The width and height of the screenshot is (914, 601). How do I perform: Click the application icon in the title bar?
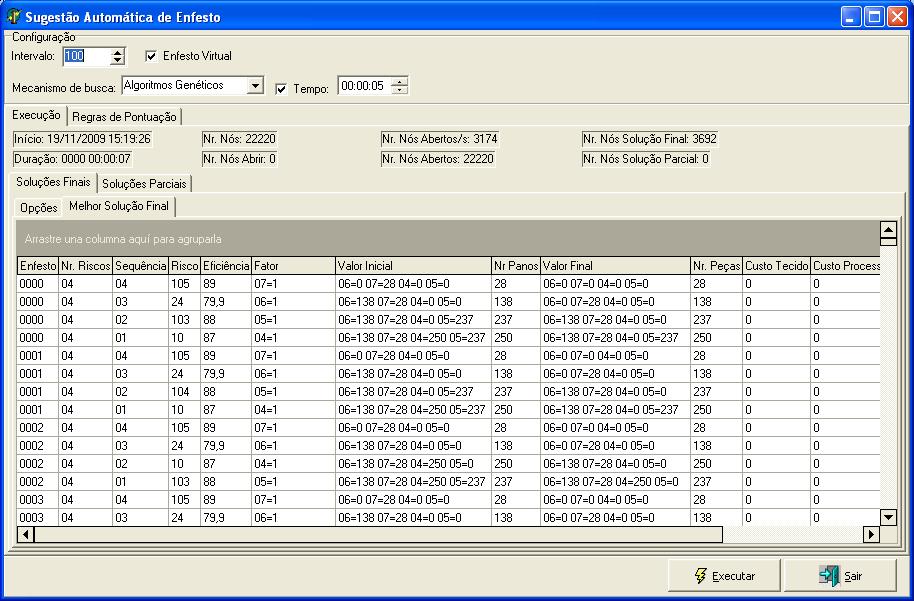(x=14, y=17)
